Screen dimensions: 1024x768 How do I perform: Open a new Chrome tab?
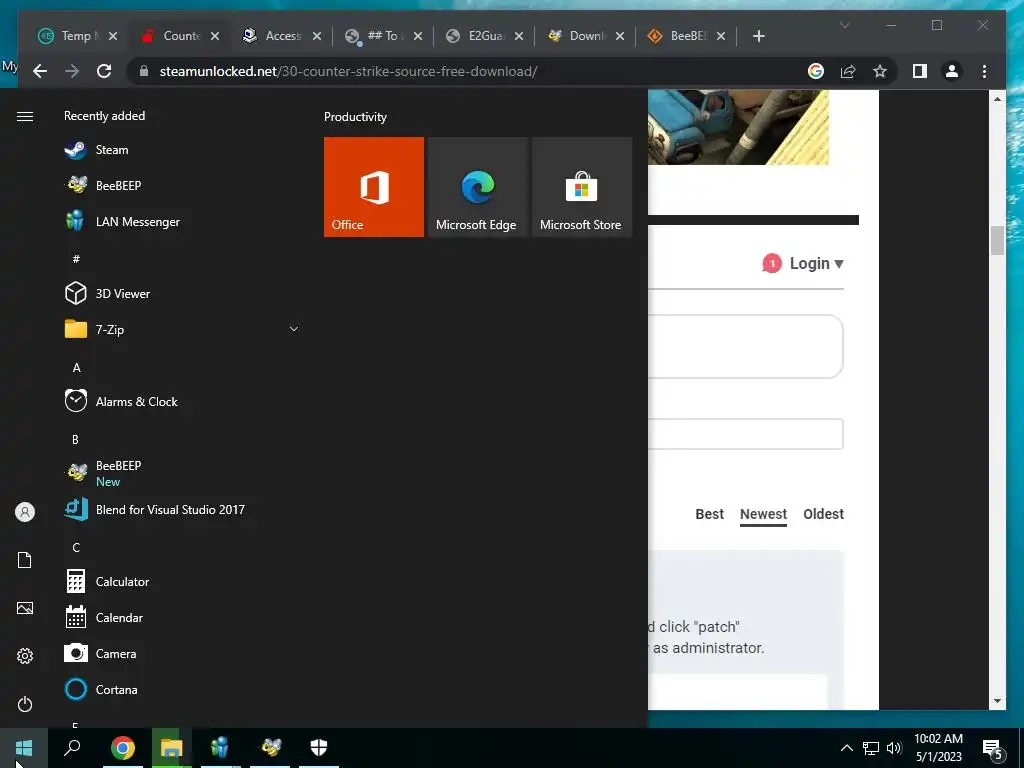coord(758,36)
